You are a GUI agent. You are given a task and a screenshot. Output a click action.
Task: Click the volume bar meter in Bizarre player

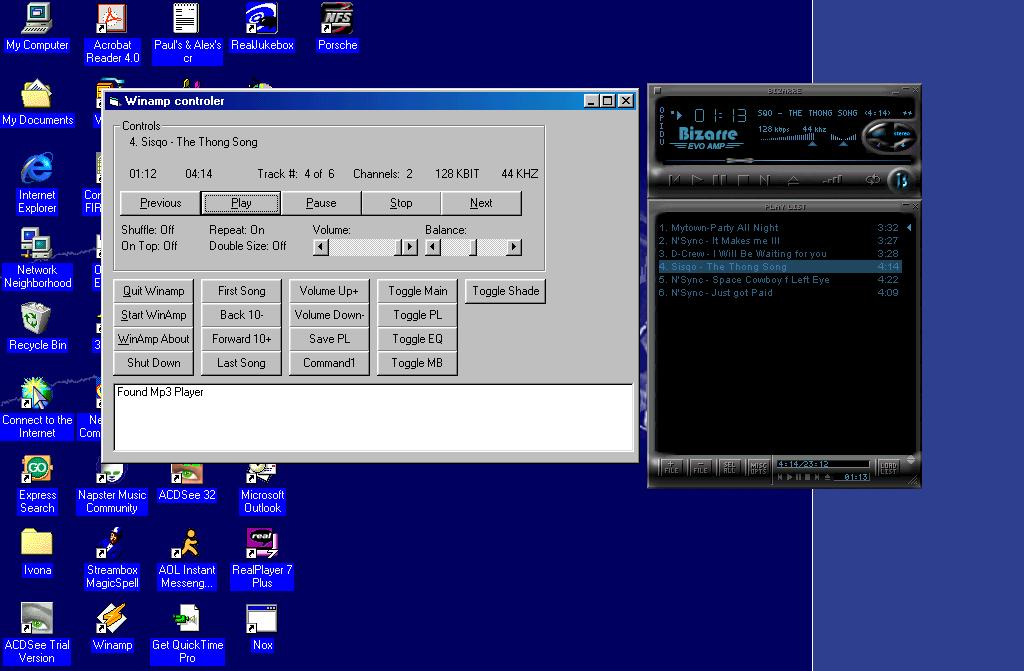[x=788, y=137]
